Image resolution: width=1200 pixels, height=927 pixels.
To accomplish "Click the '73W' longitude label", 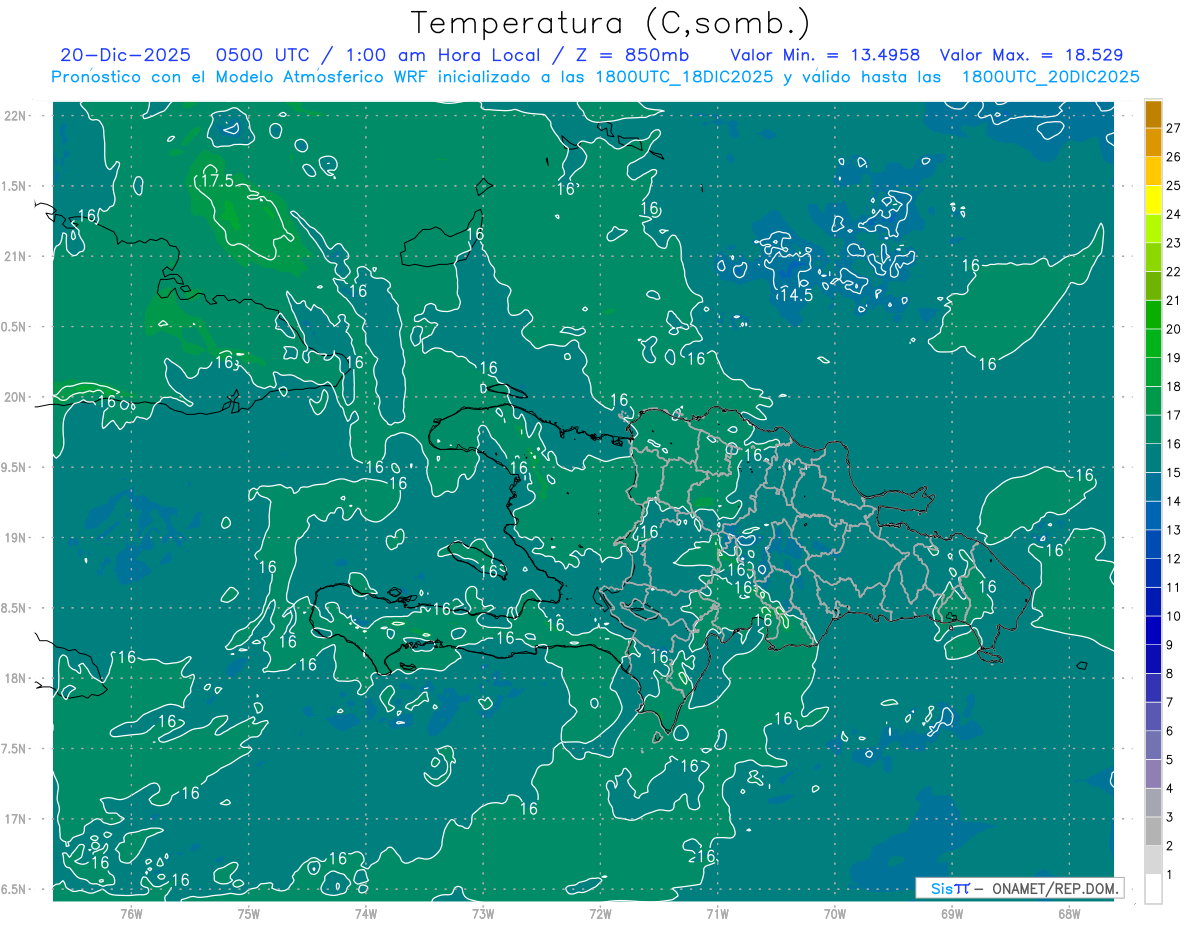I will (483, 913).
